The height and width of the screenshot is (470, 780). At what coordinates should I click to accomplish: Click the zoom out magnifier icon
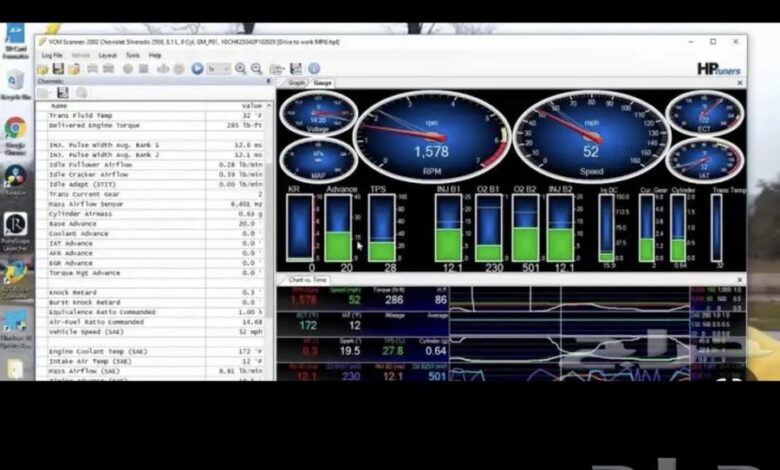[x=255, y=69]
